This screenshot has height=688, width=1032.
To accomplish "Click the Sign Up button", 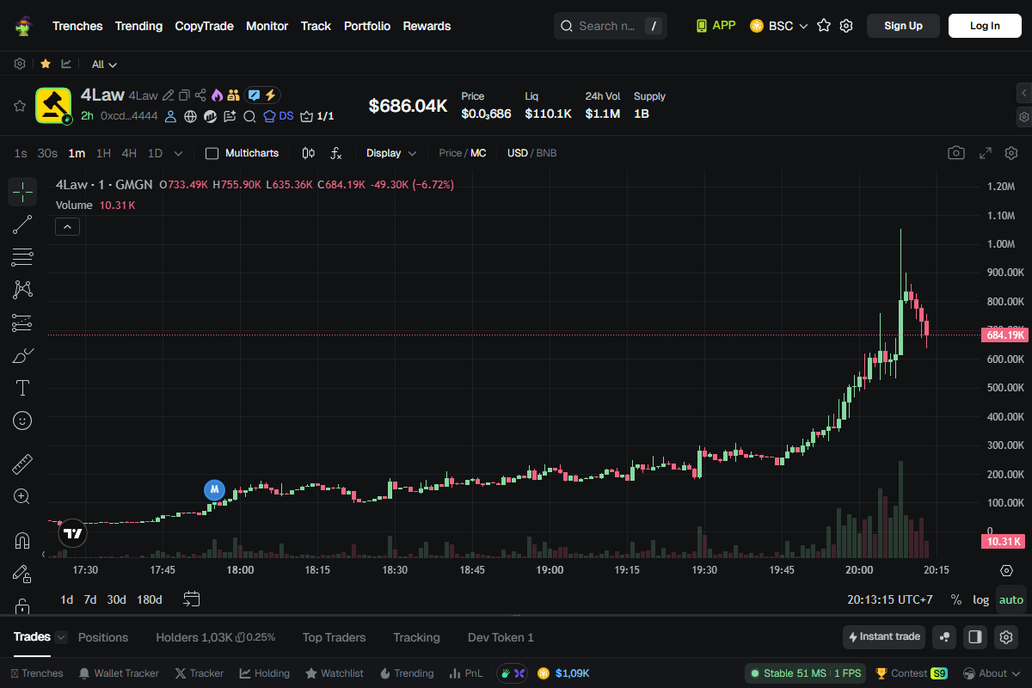I will [x=903, y=26].
